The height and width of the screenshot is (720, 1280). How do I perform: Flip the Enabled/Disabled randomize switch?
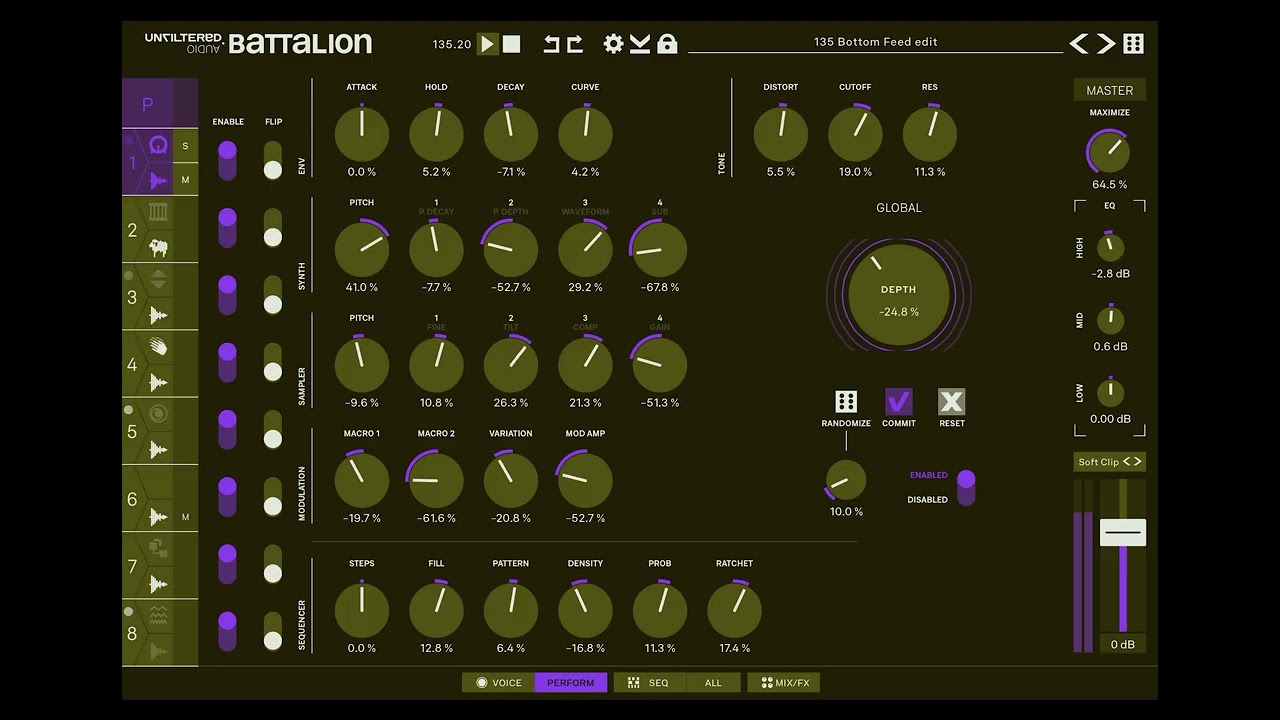966,488
